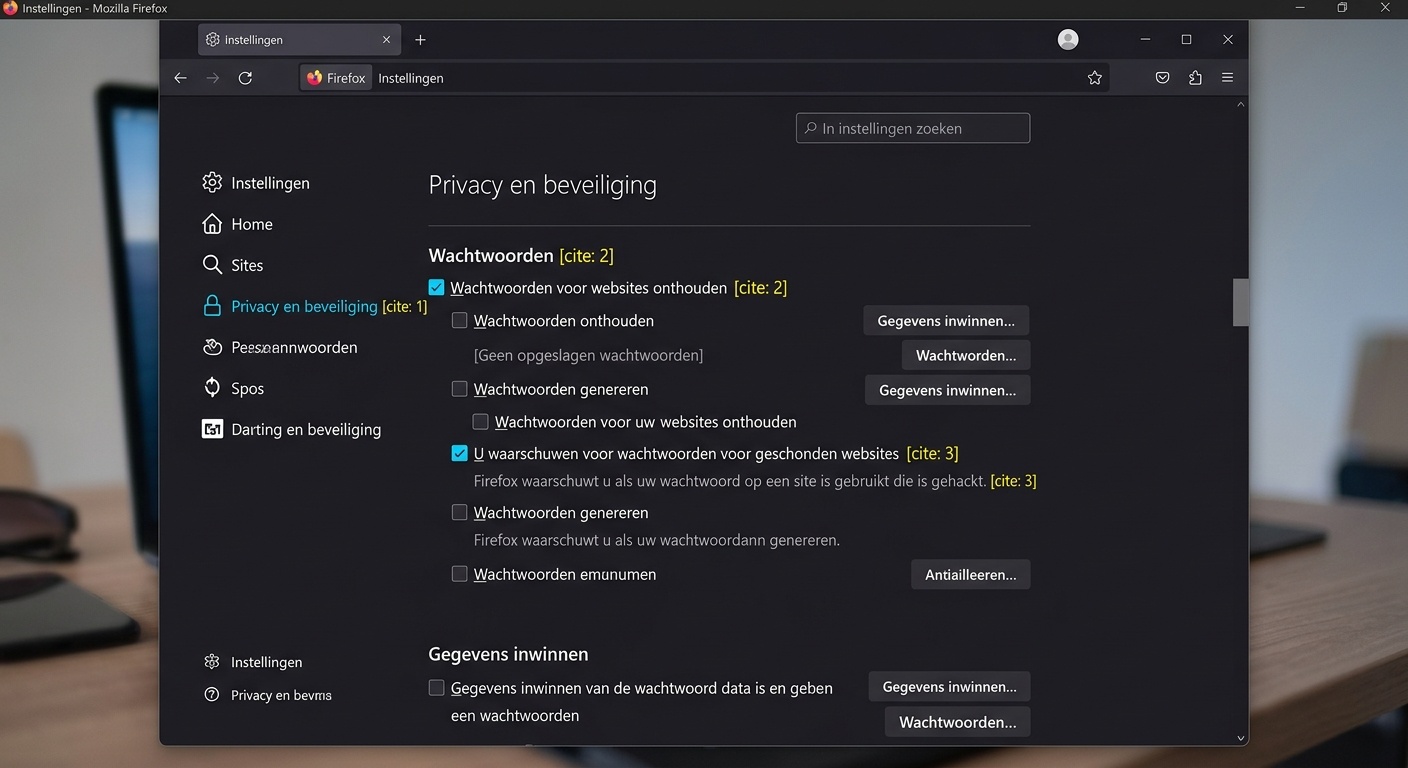Viewport: 1408px width, 768px height.
Task: Enable Wachtwoorden voor uw websites onthouden
Action: pyautogui.click(x=481, y=422)
